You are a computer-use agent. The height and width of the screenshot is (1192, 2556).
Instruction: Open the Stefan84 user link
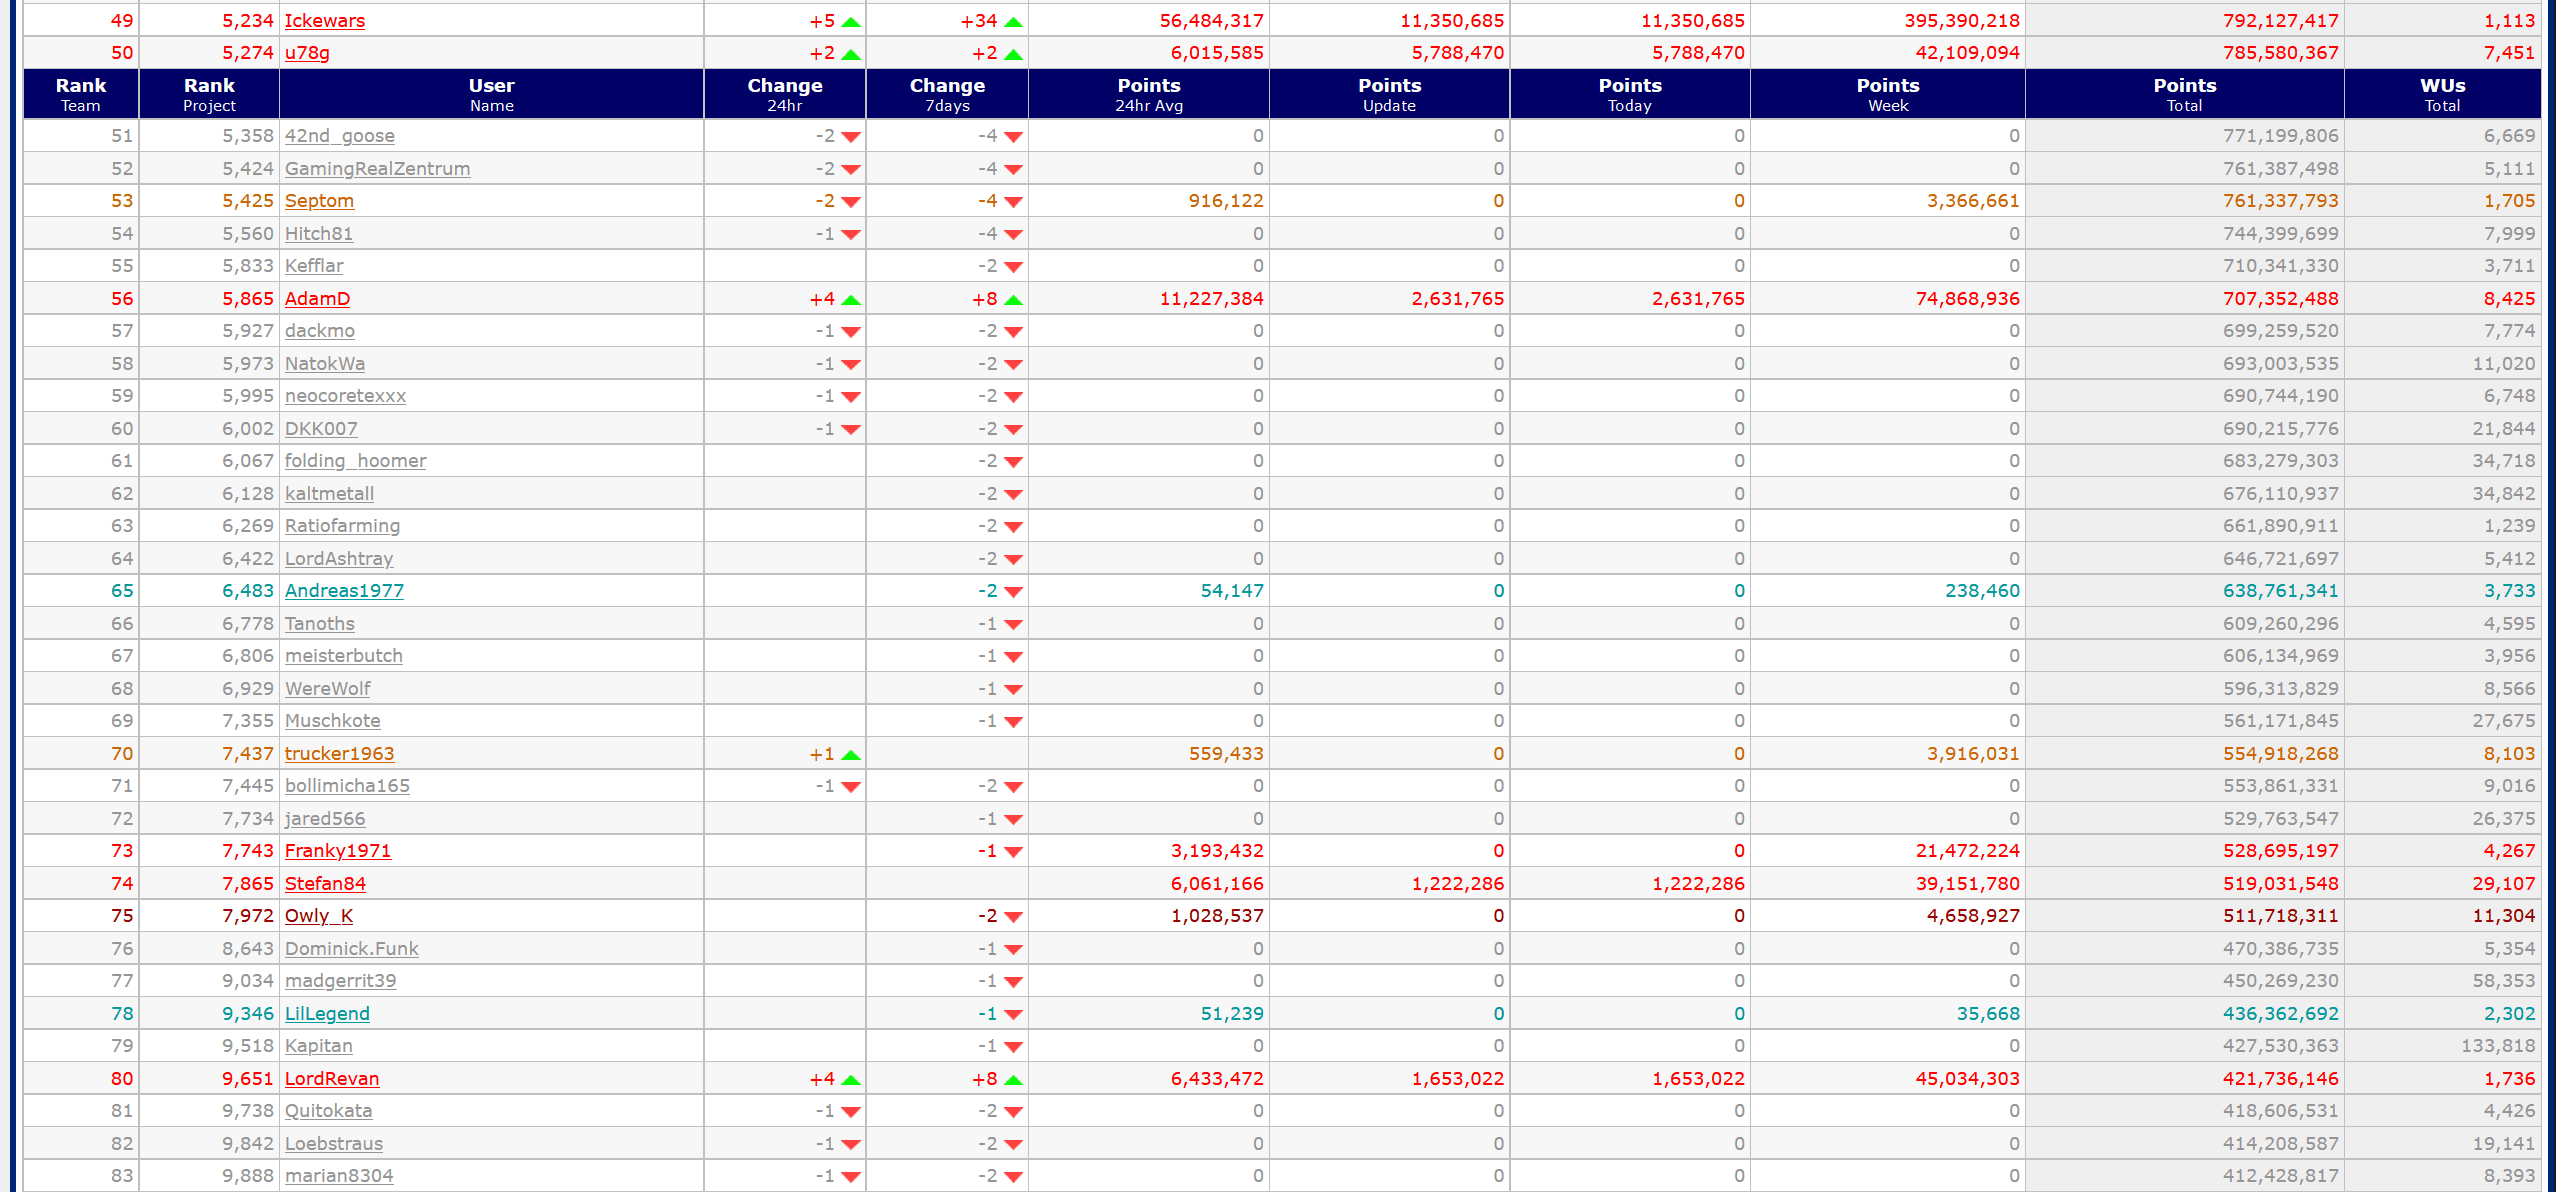click(325, 884)
